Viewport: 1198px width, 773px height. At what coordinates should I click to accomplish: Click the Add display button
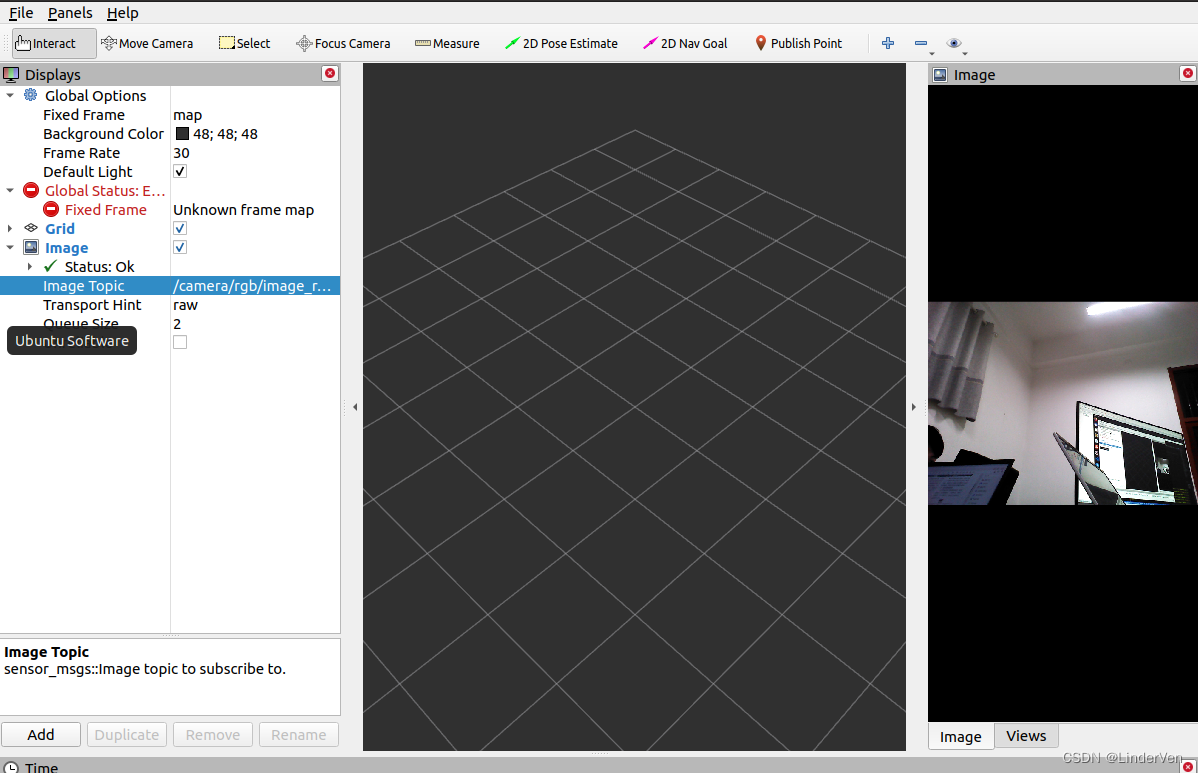[40, 735]
